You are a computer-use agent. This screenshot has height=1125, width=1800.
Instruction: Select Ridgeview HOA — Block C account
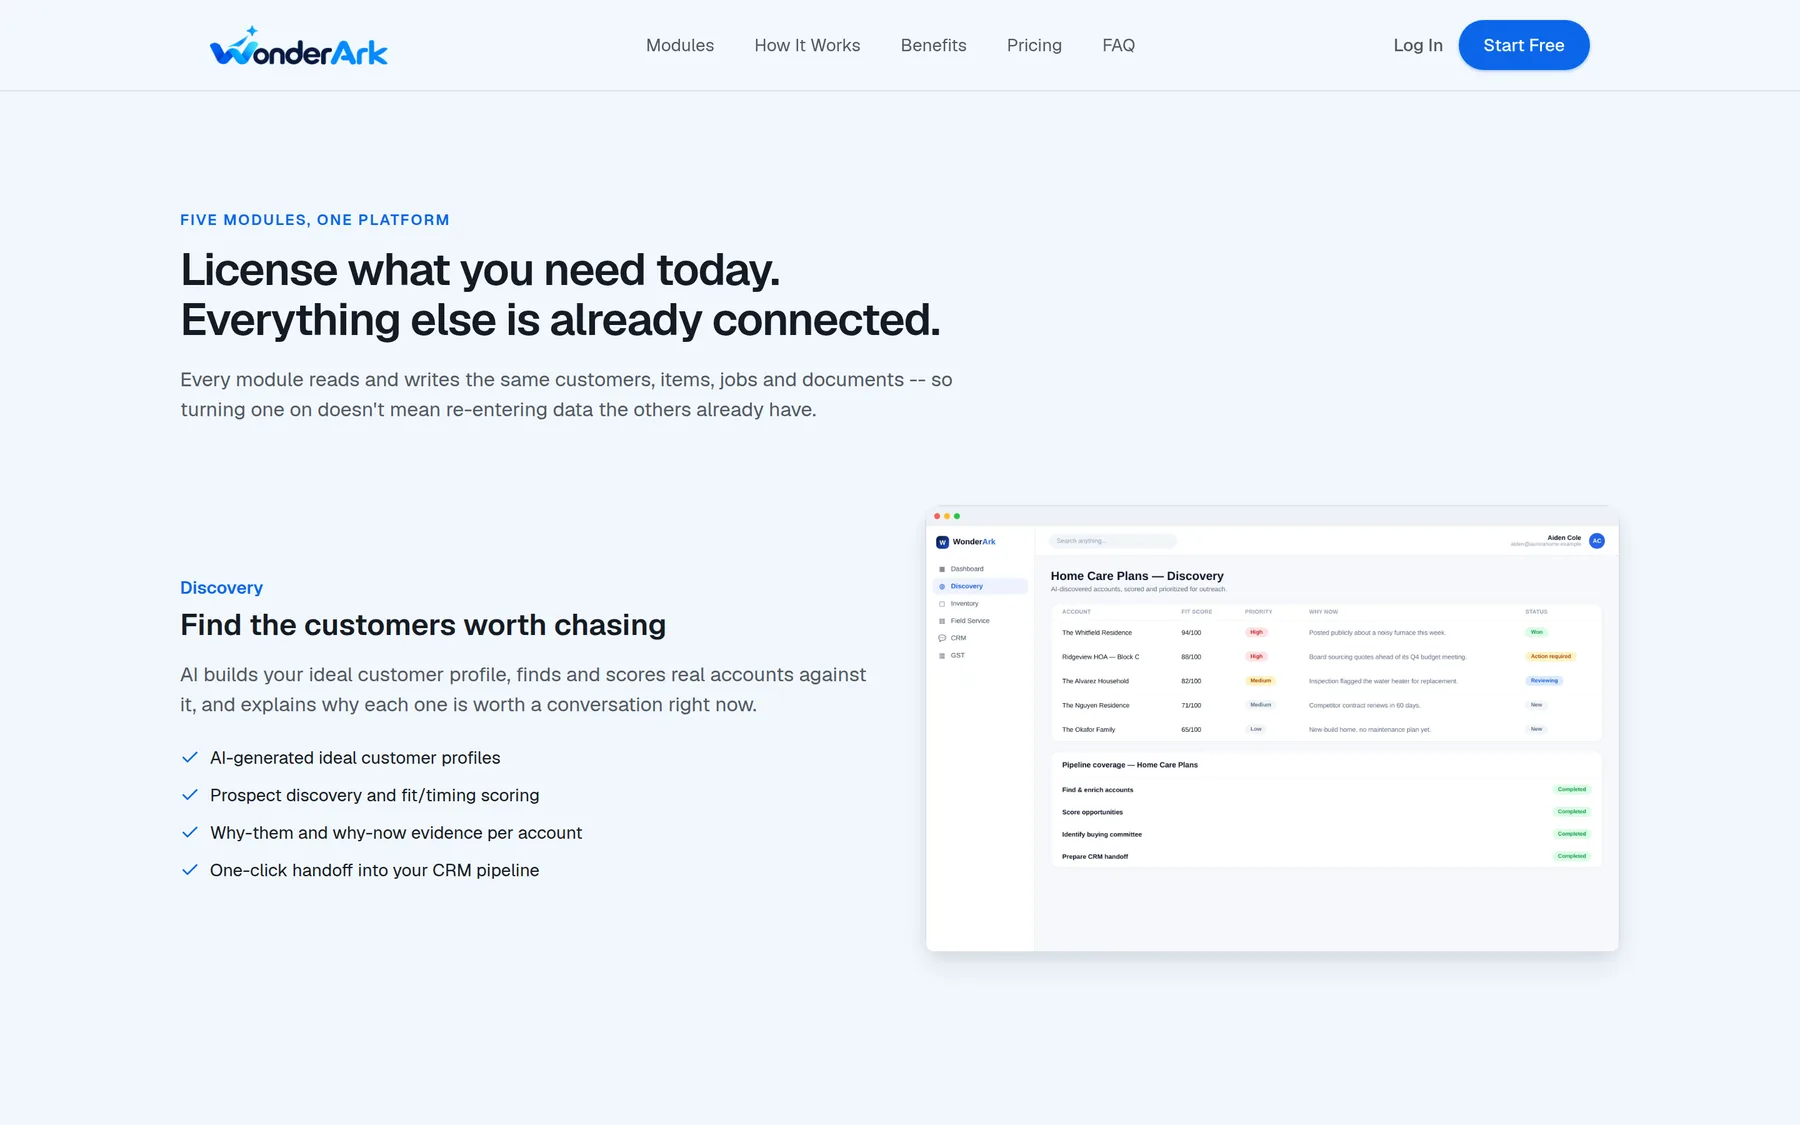[x=1100, y=657]
